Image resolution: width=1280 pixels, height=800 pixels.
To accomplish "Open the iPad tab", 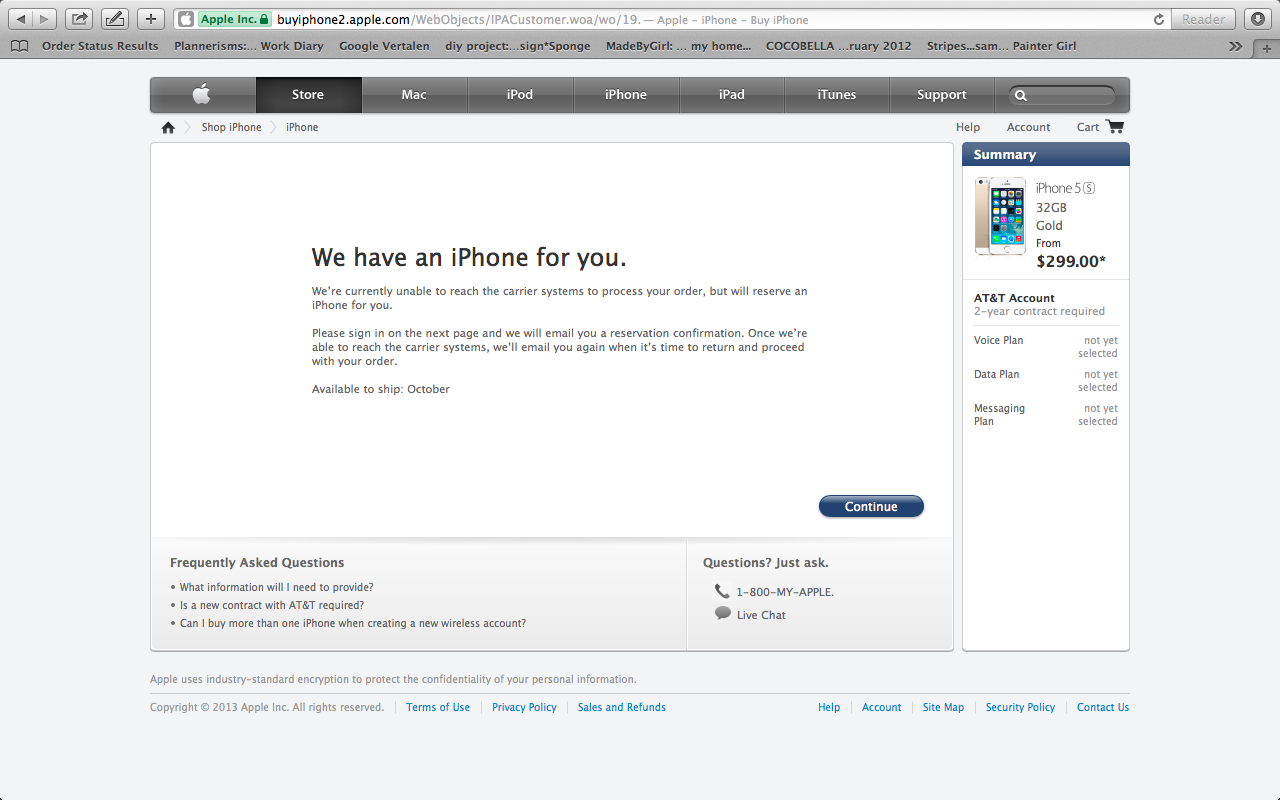I will pyautogui.click(x=732, y=95).
